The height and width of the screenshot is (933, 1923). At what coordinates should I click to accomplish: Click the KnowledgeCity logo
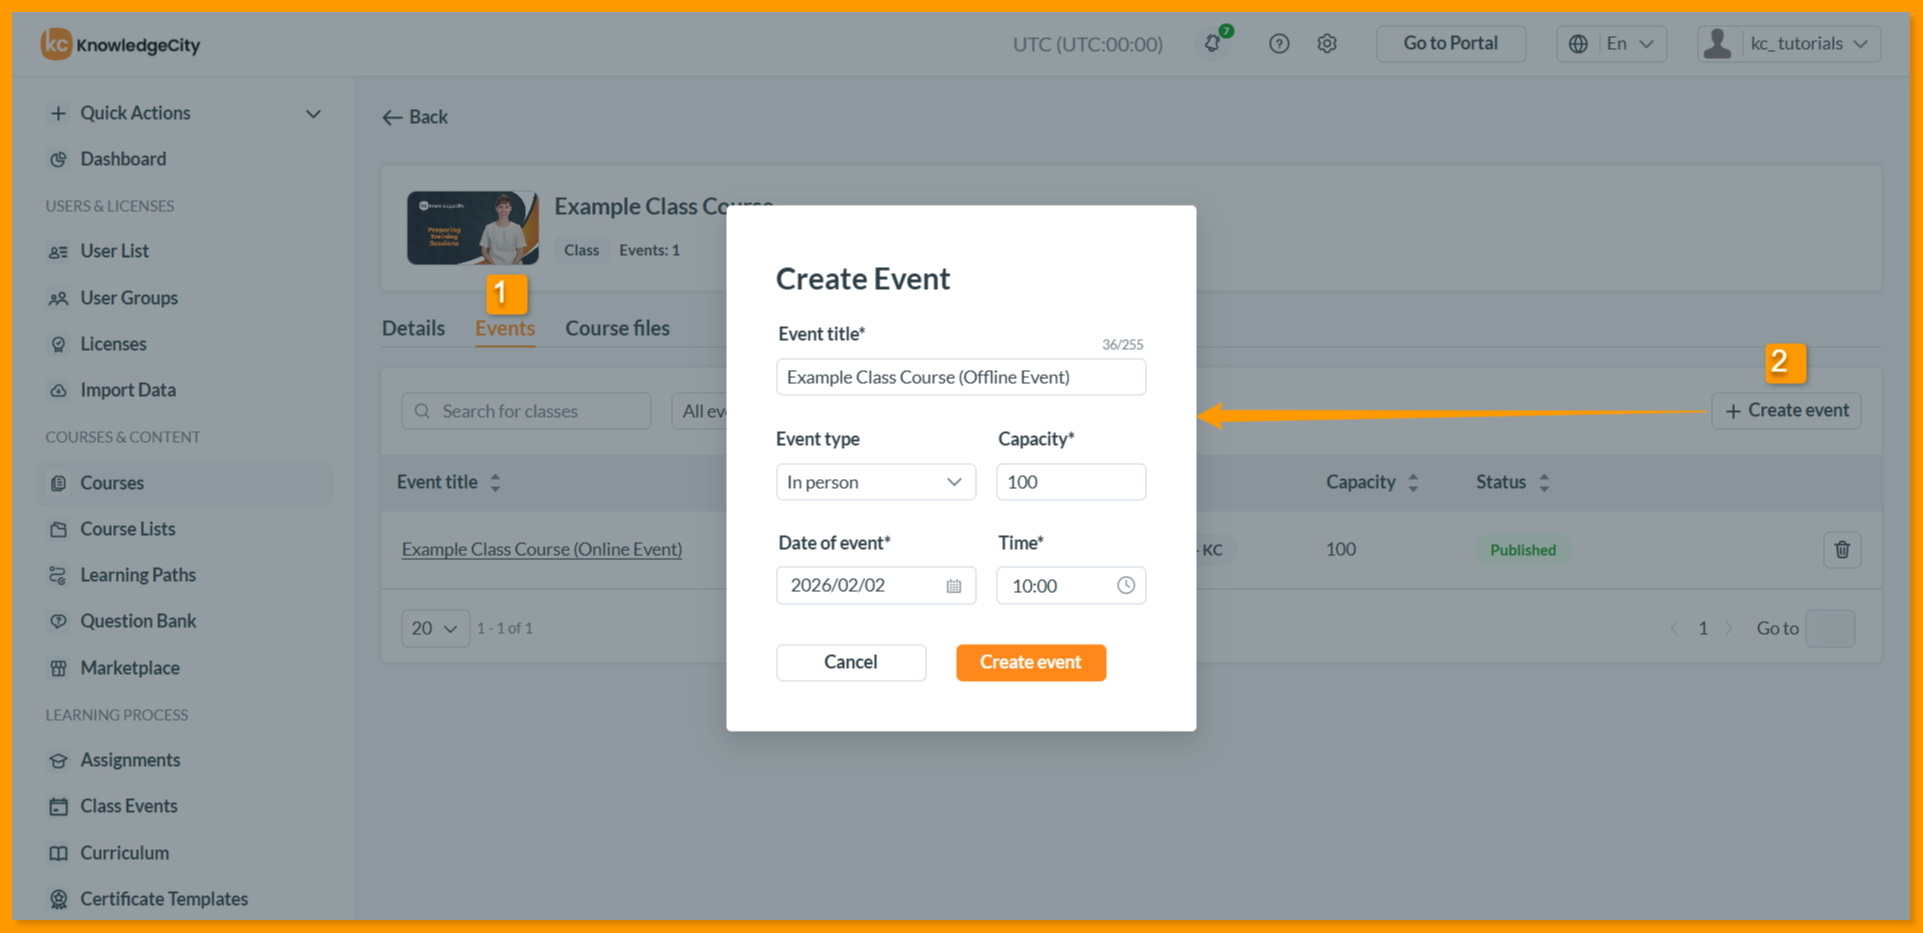120,44
